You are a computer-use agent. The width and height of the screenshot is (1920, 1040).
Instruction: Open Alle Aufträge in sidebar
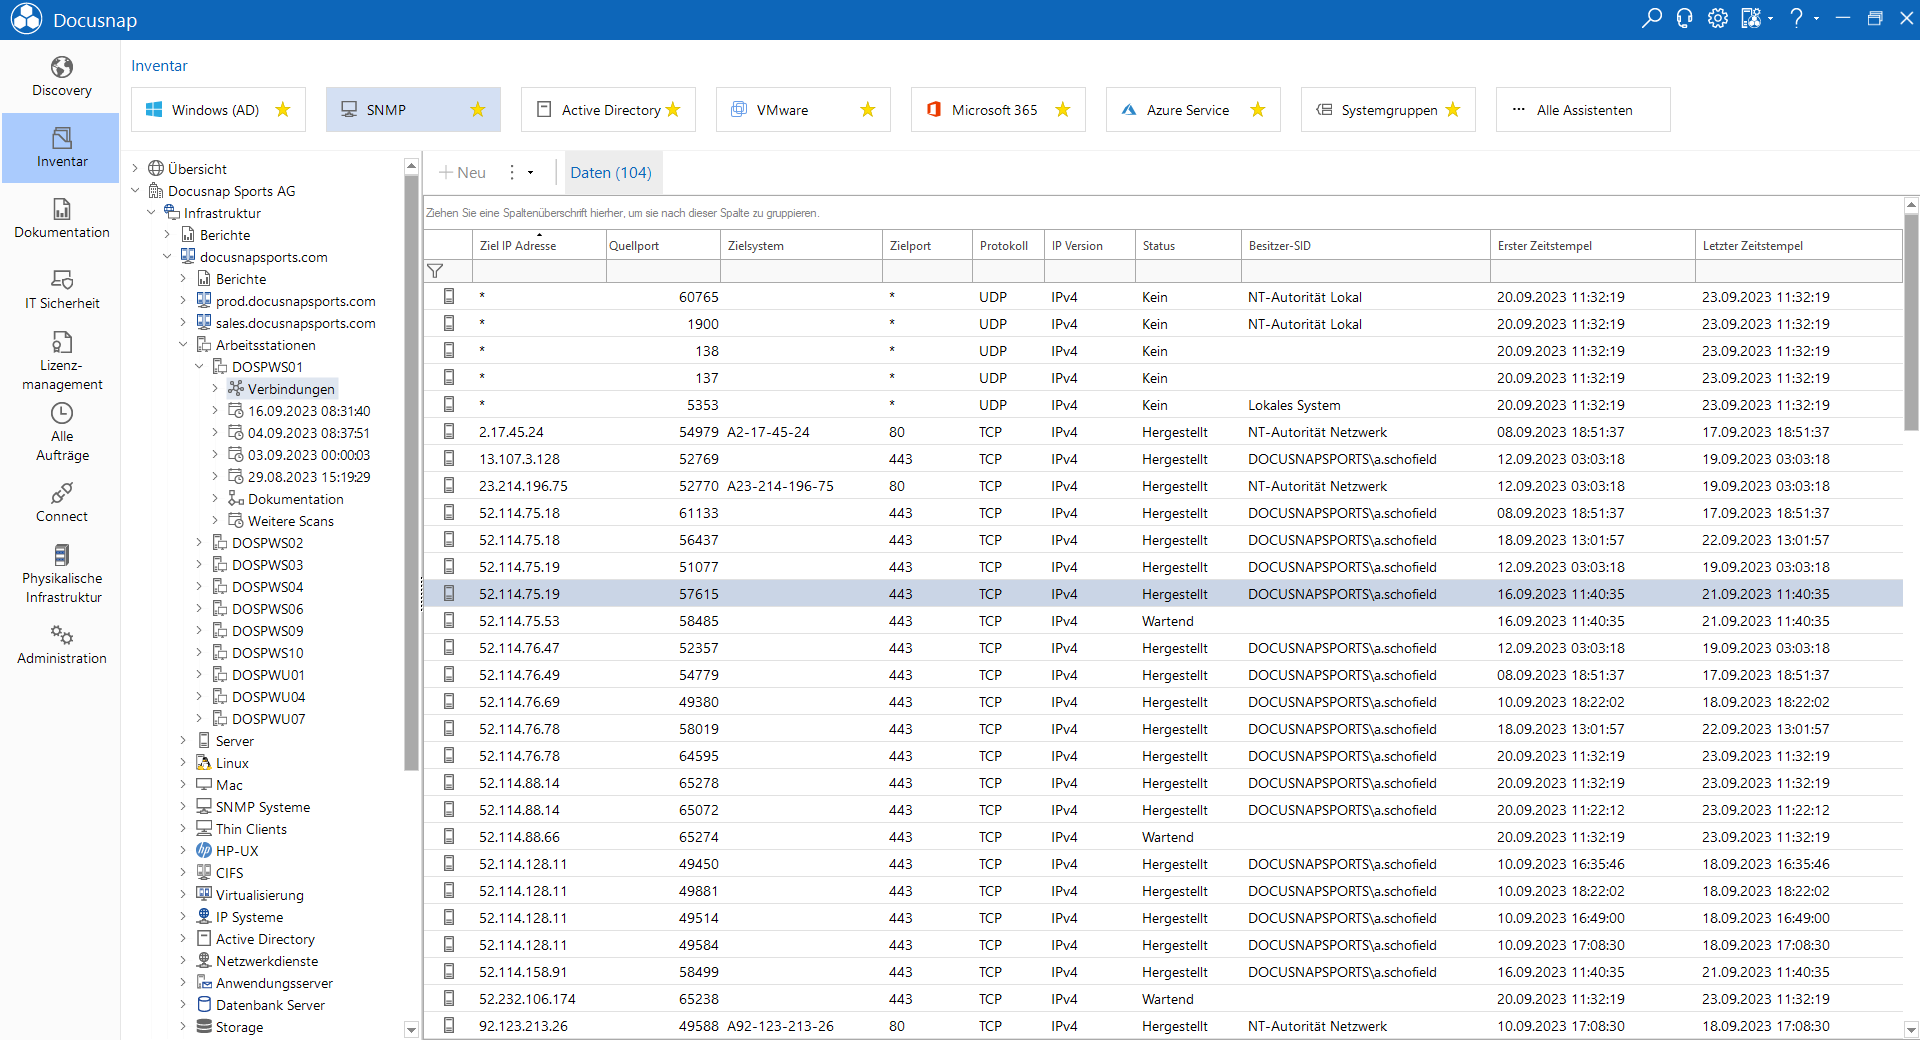point(62,432)
